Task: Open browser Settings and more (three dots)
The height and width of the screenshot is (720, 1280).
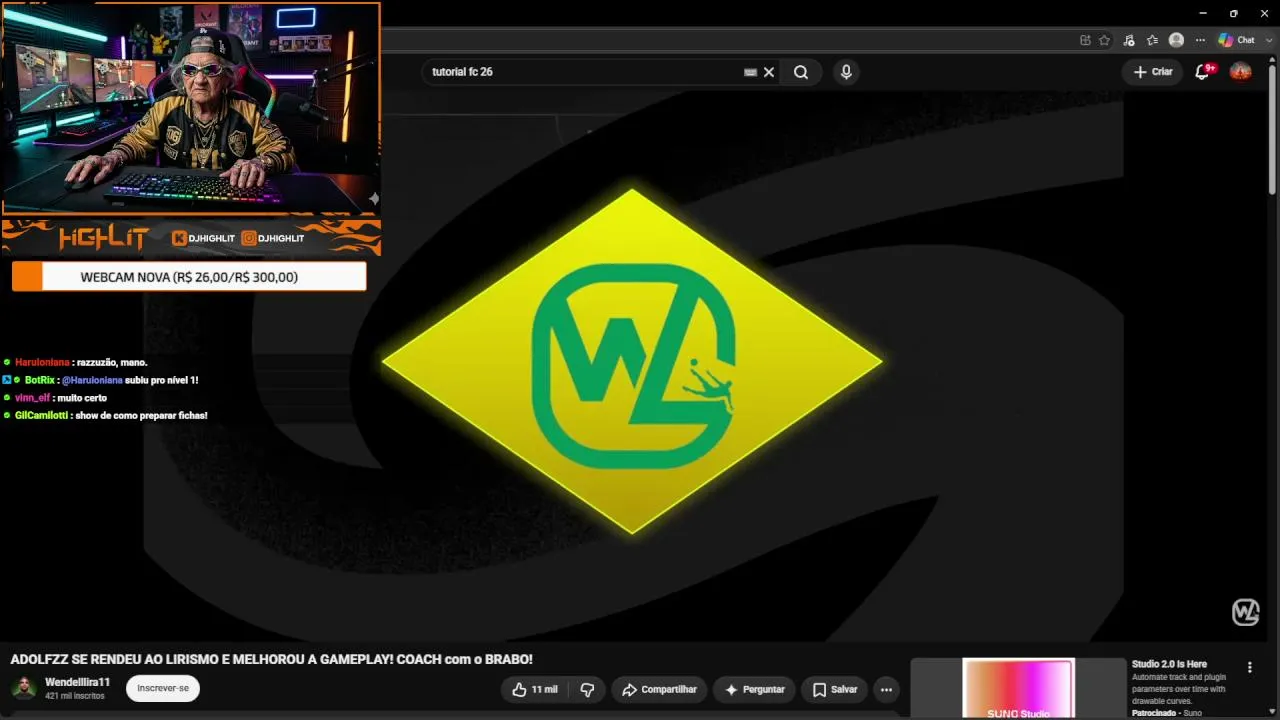Action: pos(1200,40)
